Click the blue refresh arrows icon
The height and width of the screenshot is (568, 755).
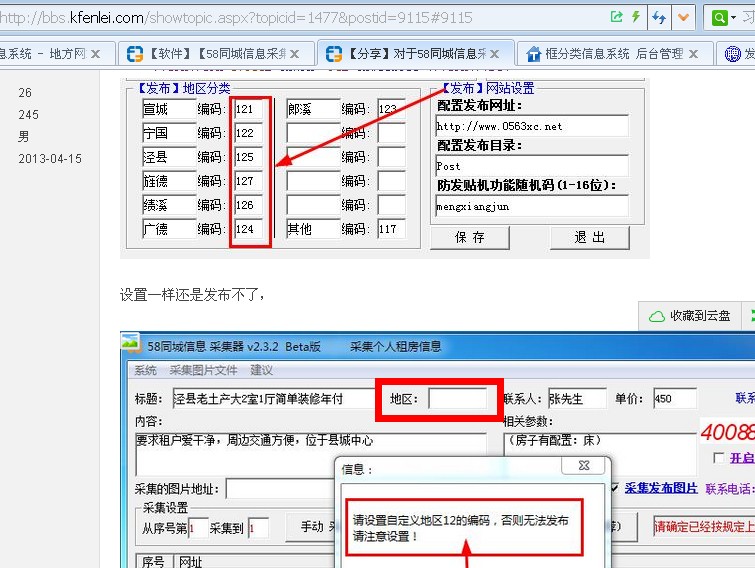point(659,17)
